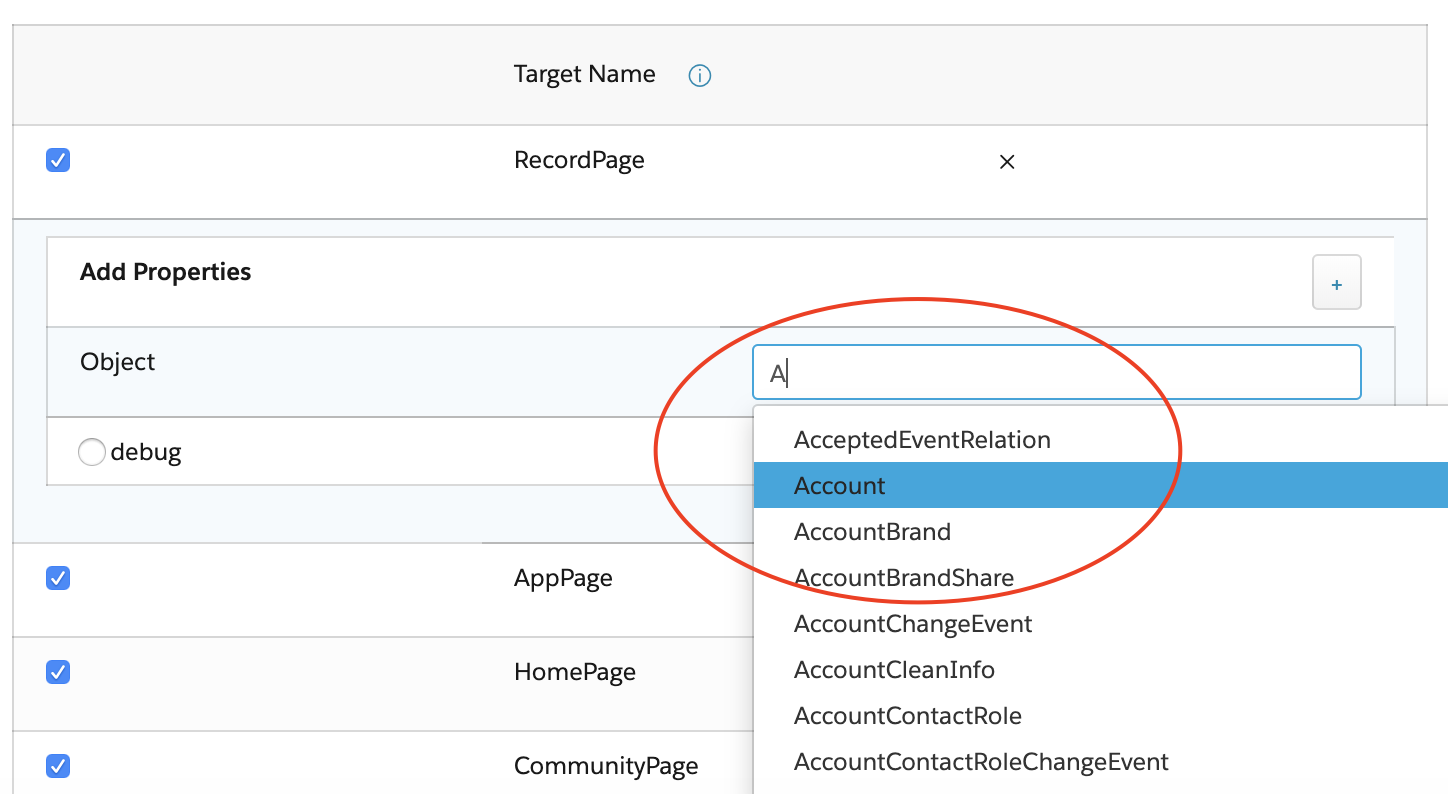Click the Add Properties heading
Screen dimensions: 1448x794
[166, 272]
